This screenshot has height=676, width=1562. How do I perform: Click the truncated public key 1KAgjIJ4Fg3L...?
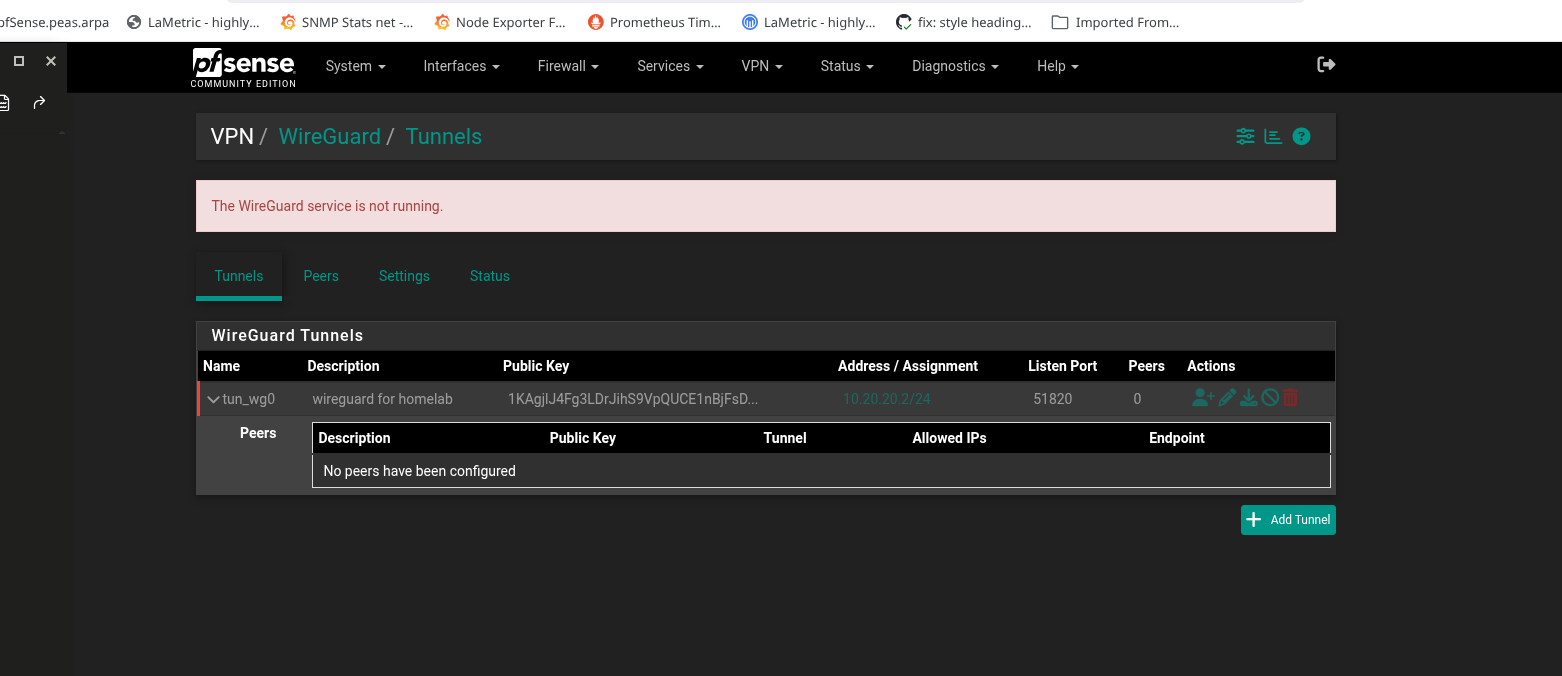633,399
